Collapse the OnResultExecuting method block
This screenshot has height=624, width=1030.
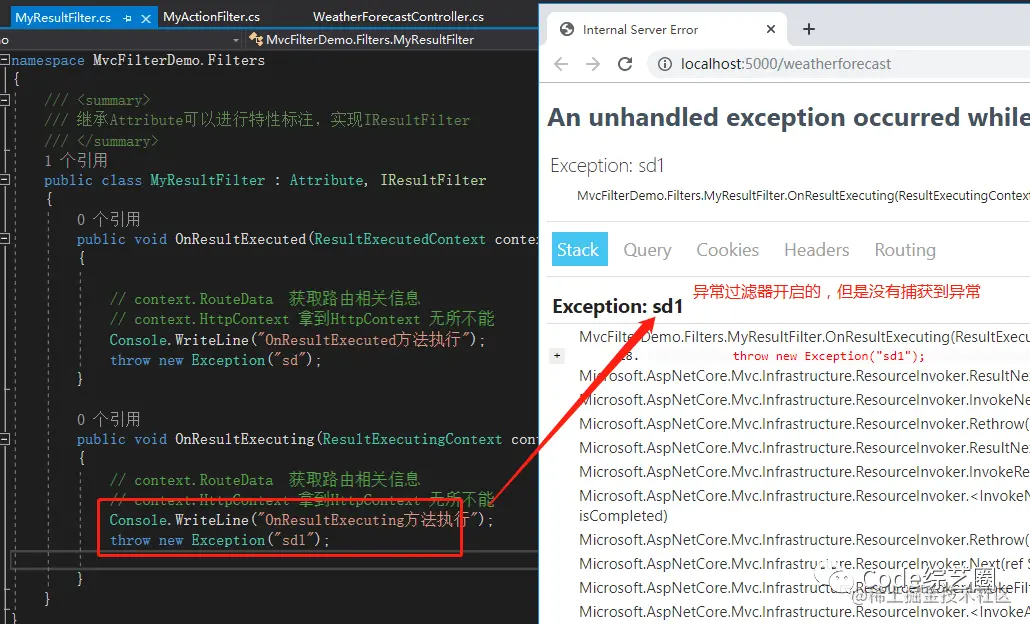[5, 439]
